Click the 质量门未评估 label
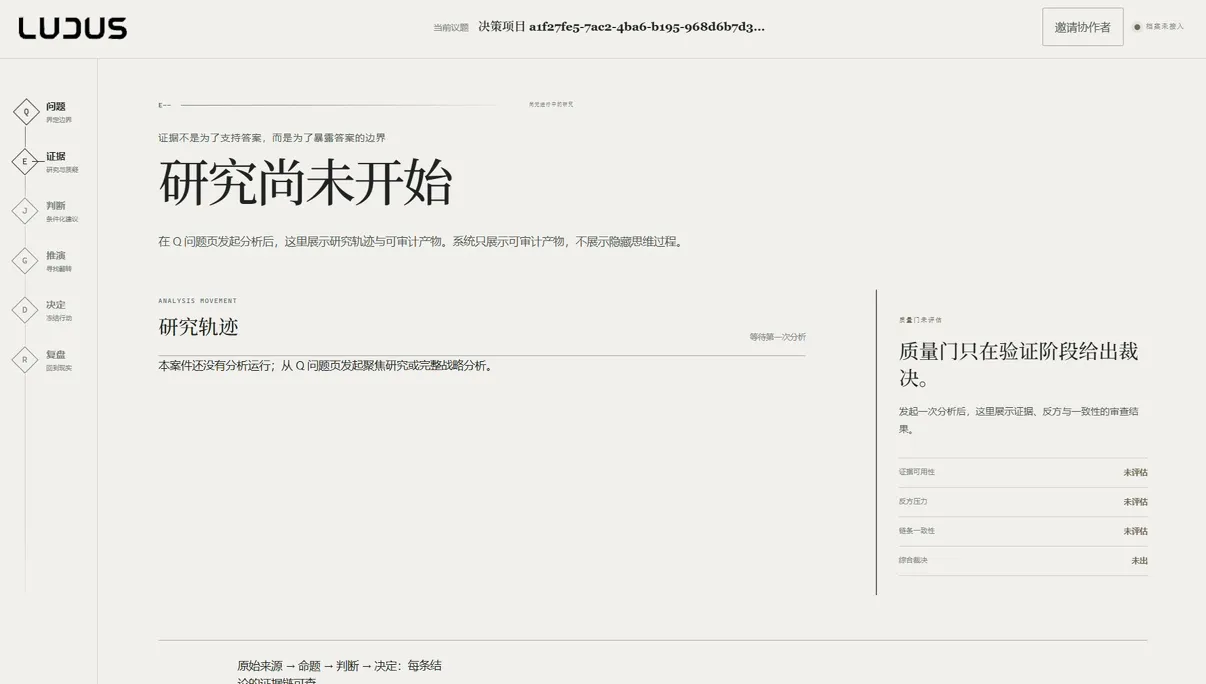Image resolution: width=1206 pixels, height=684 pixels. coord(920,320)
